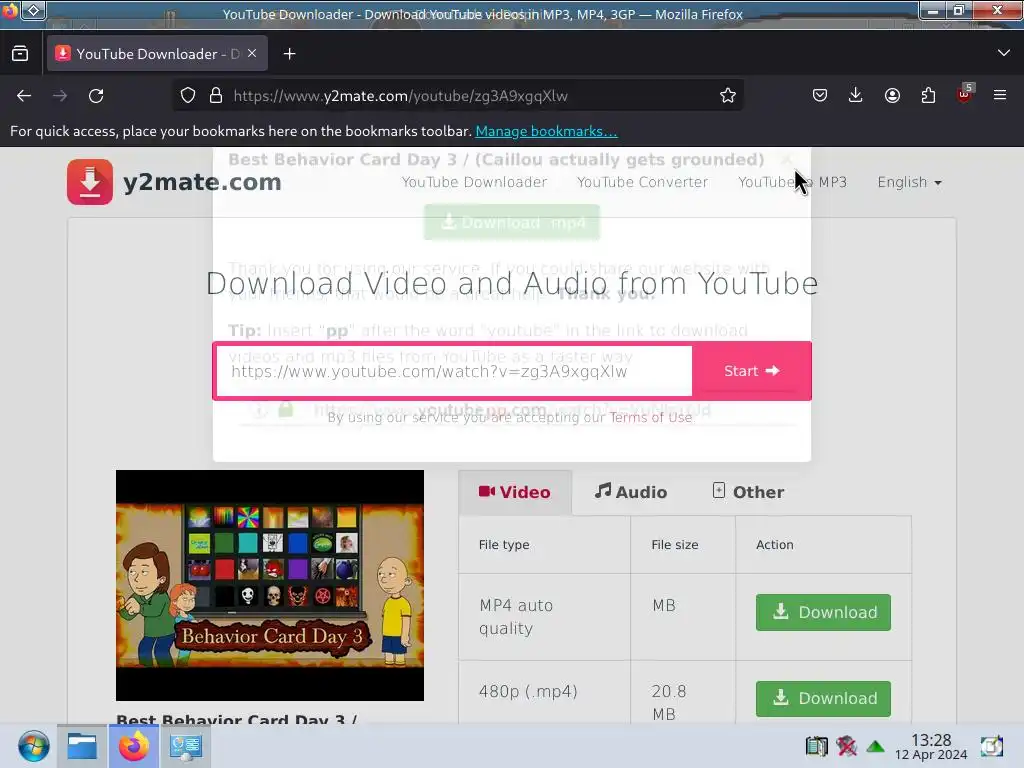Click the y2mate URL address bar
This screenshot has height=768, width=1024.
click(x=457, y=96)
